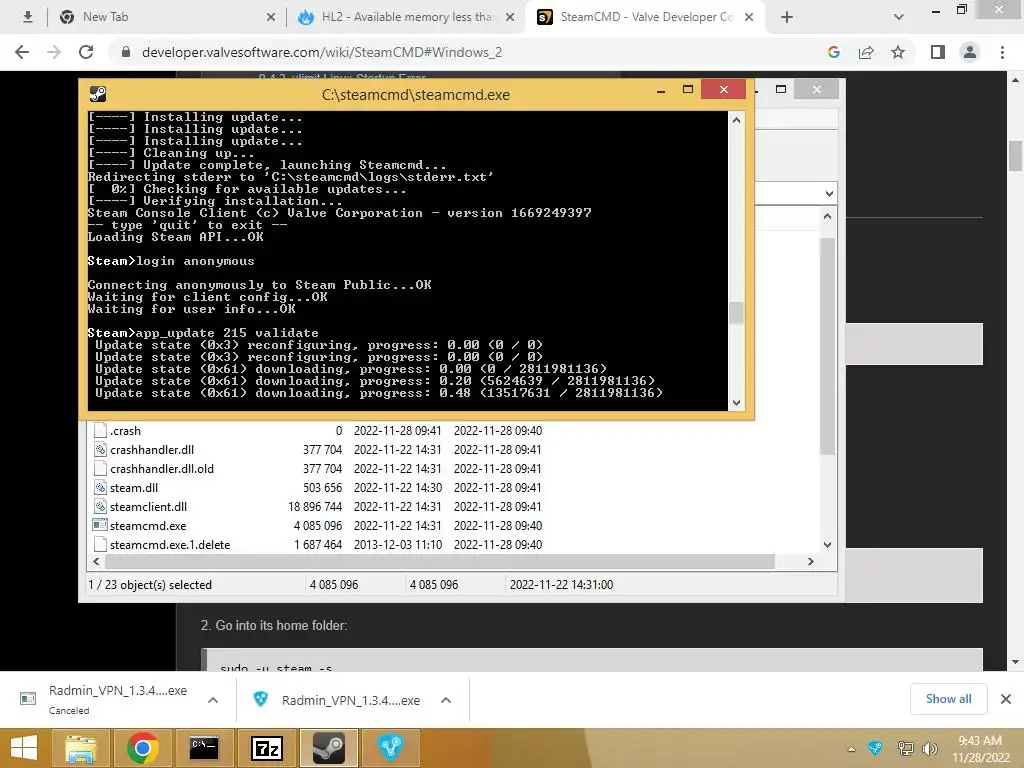The image size is (1024, 768).
Task: Click the Google icon in address bar
Action: tap(833, 52)
